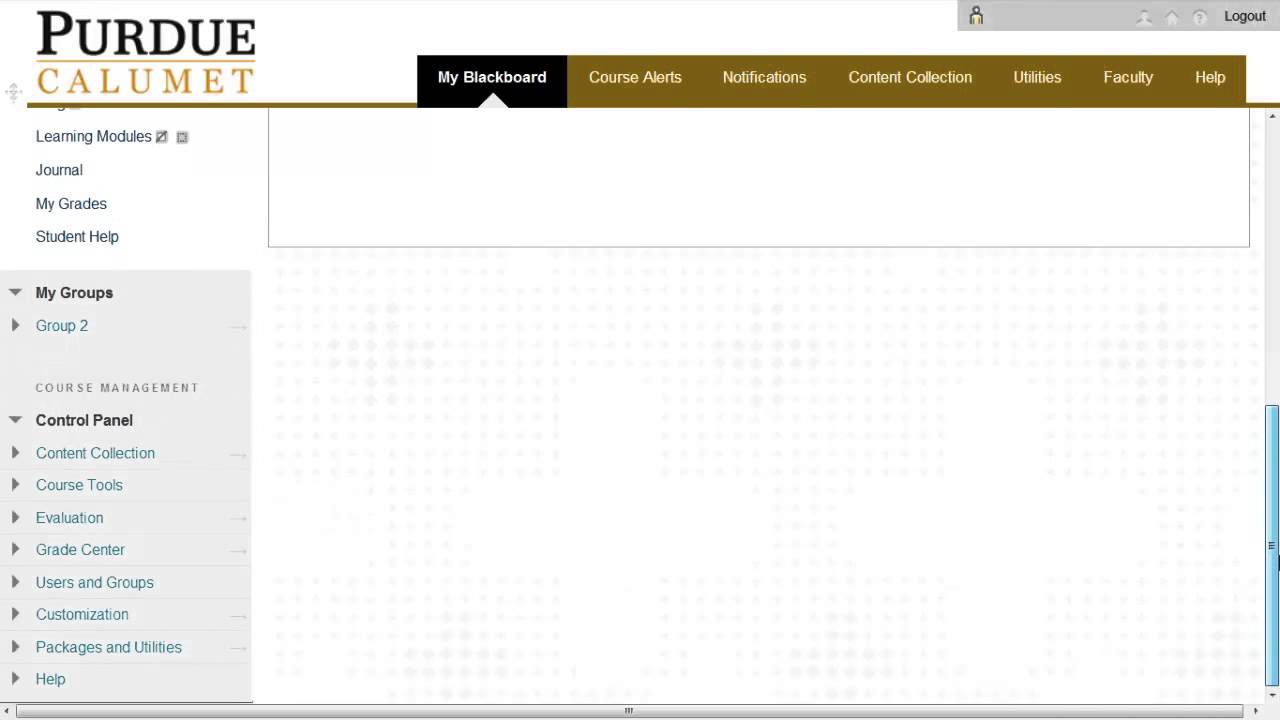The width and height of the screenshot is (1280, 720).
Task: Expand the Grade Center triangle
Action: point(15,549)
